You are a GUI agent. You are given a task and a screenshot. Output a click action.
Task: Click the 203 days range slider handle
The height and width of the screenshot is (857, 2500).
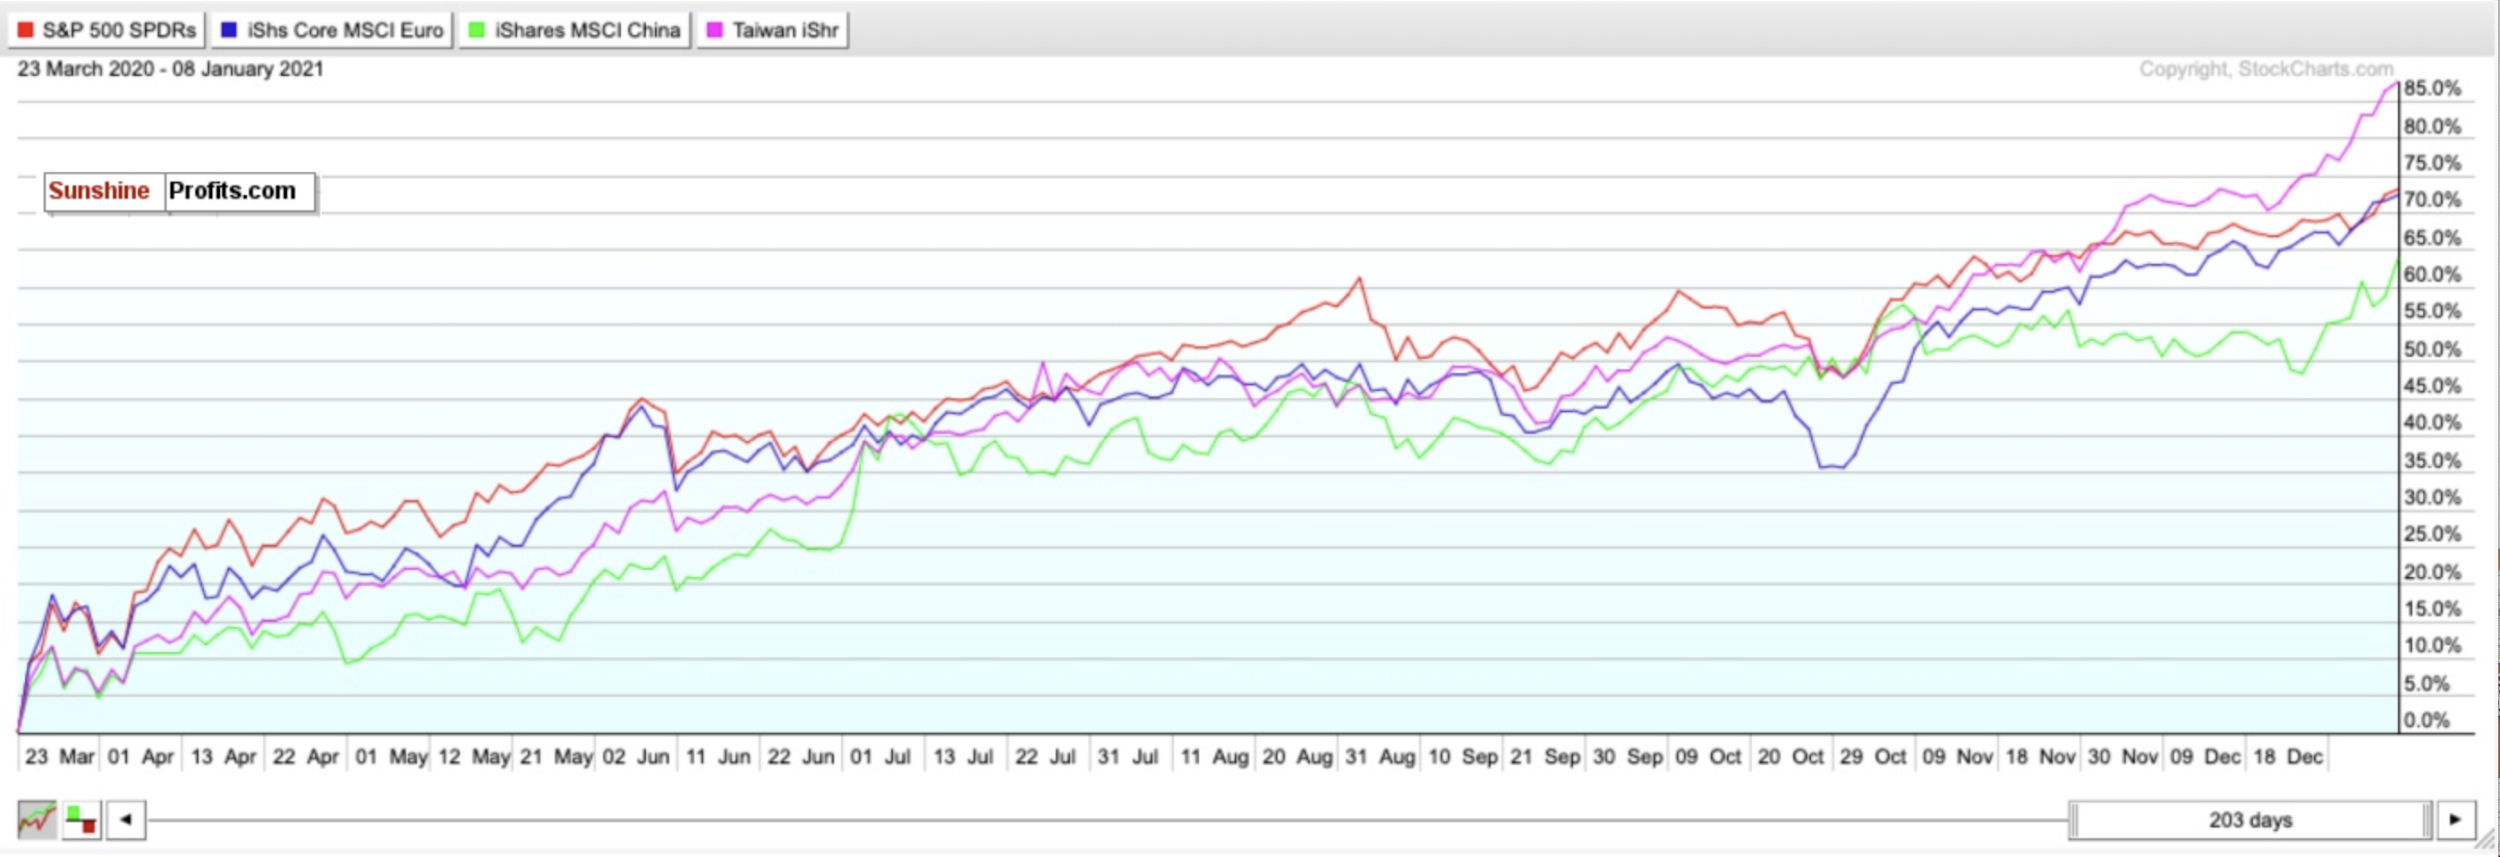[2250, 820]
